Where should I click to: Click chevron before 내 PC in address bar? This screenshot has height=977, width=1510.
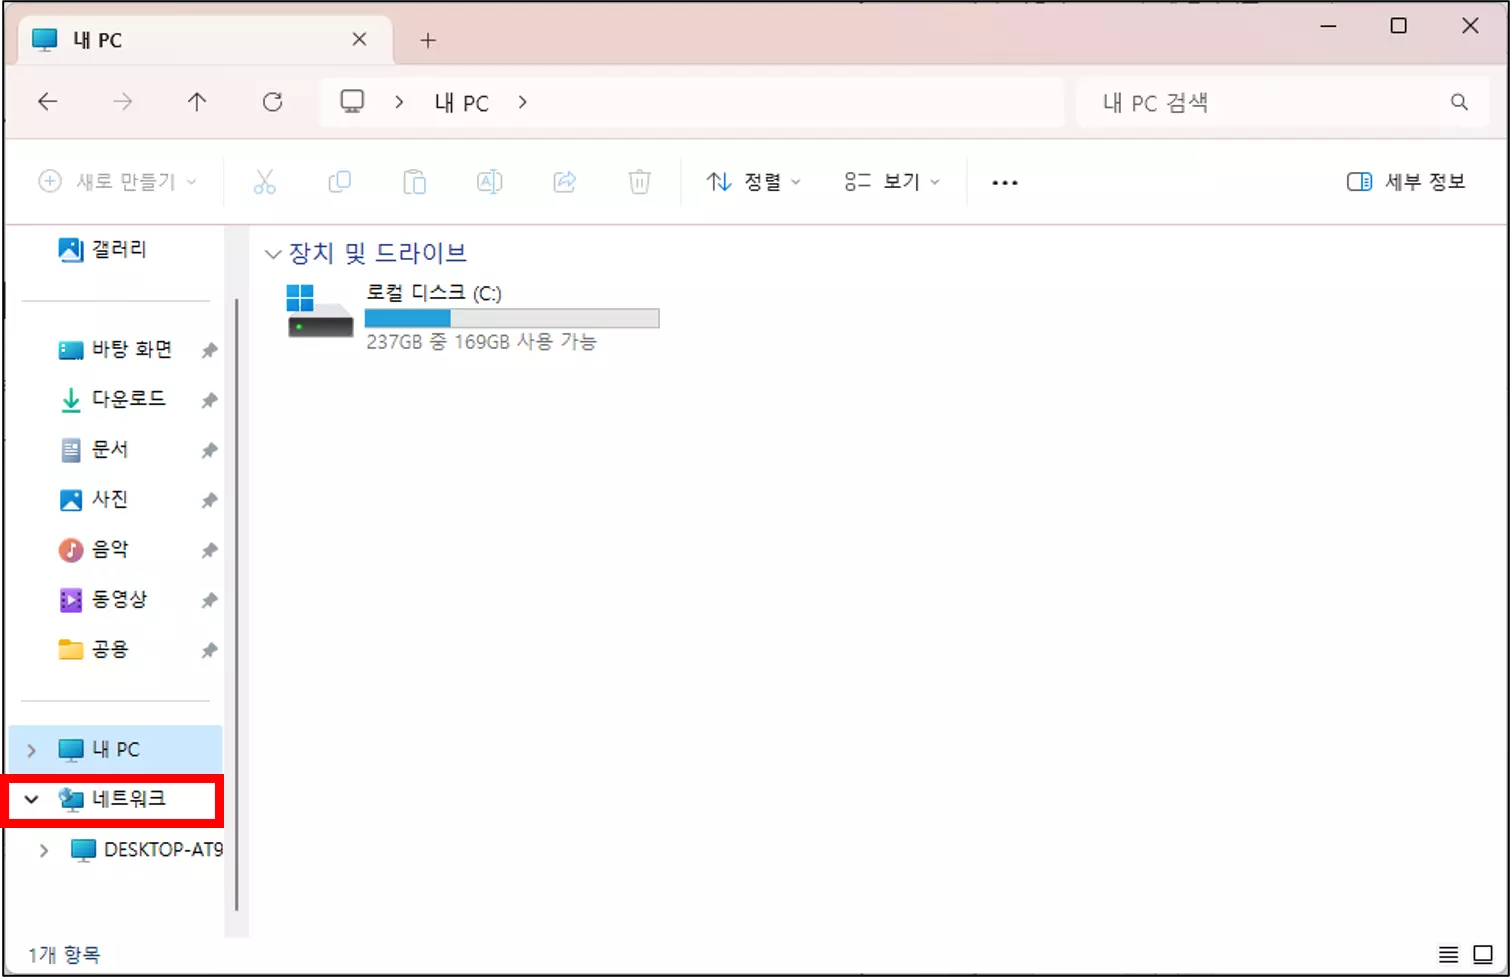coord(399,102)
